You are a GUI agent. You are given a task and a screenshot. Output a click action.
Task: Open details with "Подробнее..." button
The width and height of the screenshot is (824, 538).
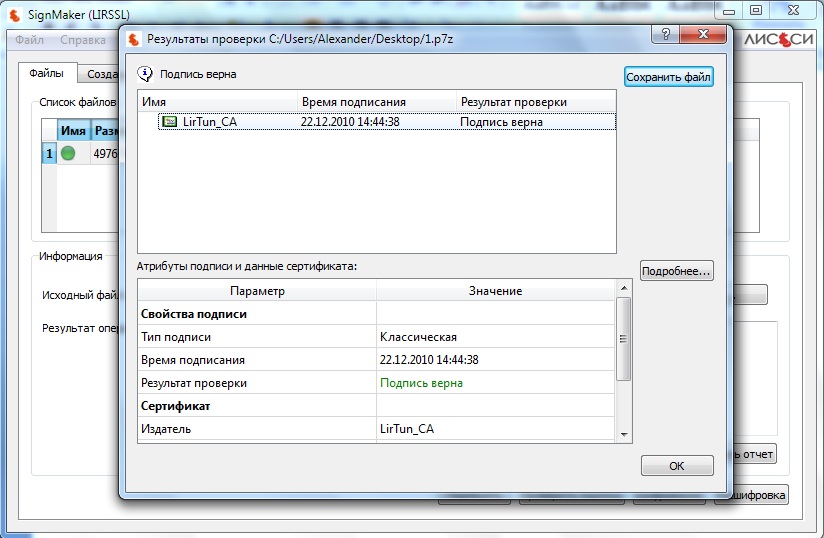(x=676, y=271)
